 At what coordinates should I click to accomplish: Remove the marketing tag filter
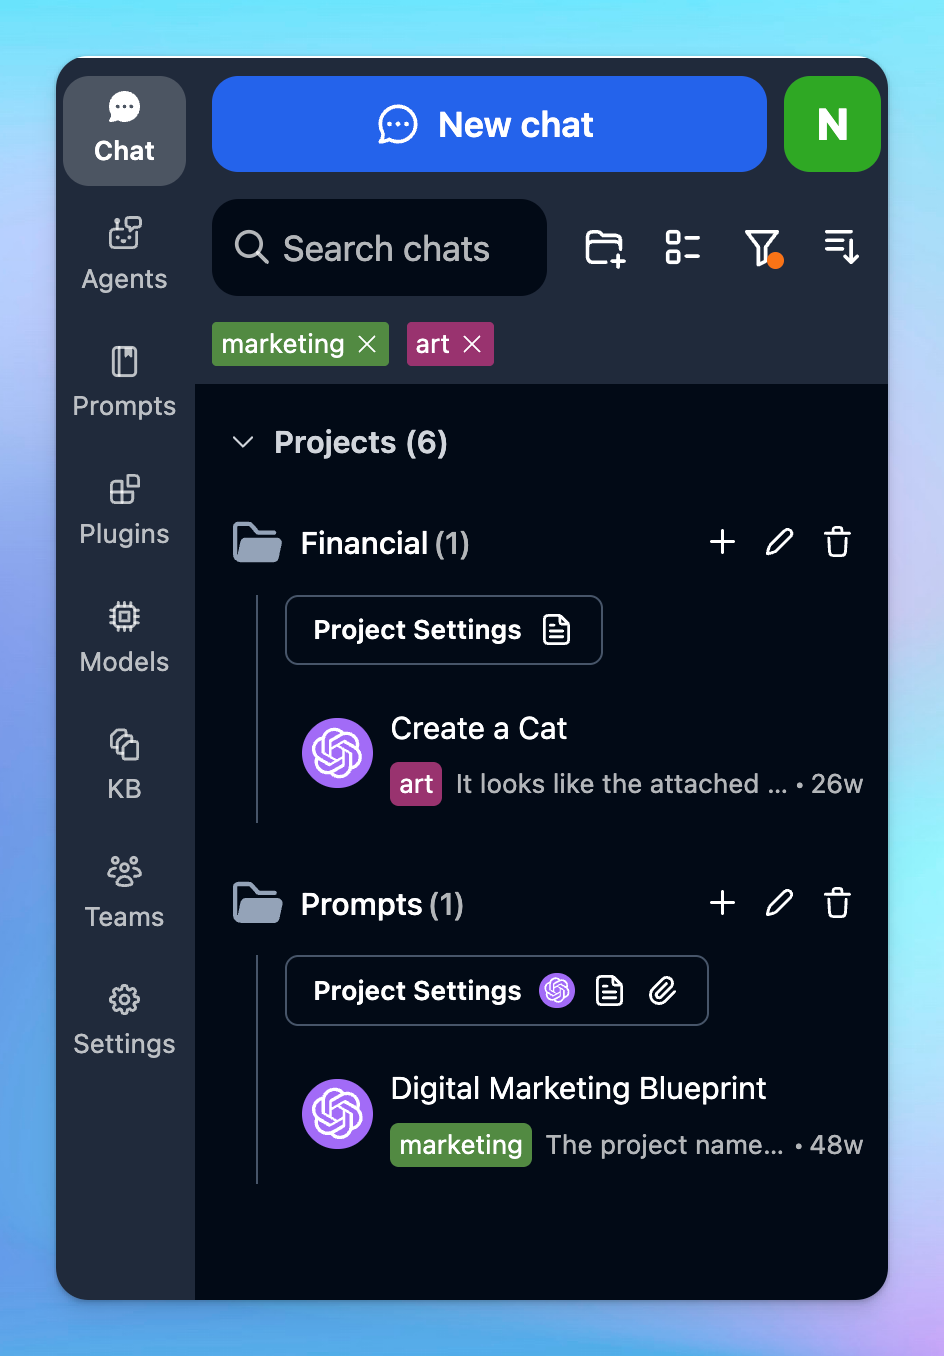point(367,344)
